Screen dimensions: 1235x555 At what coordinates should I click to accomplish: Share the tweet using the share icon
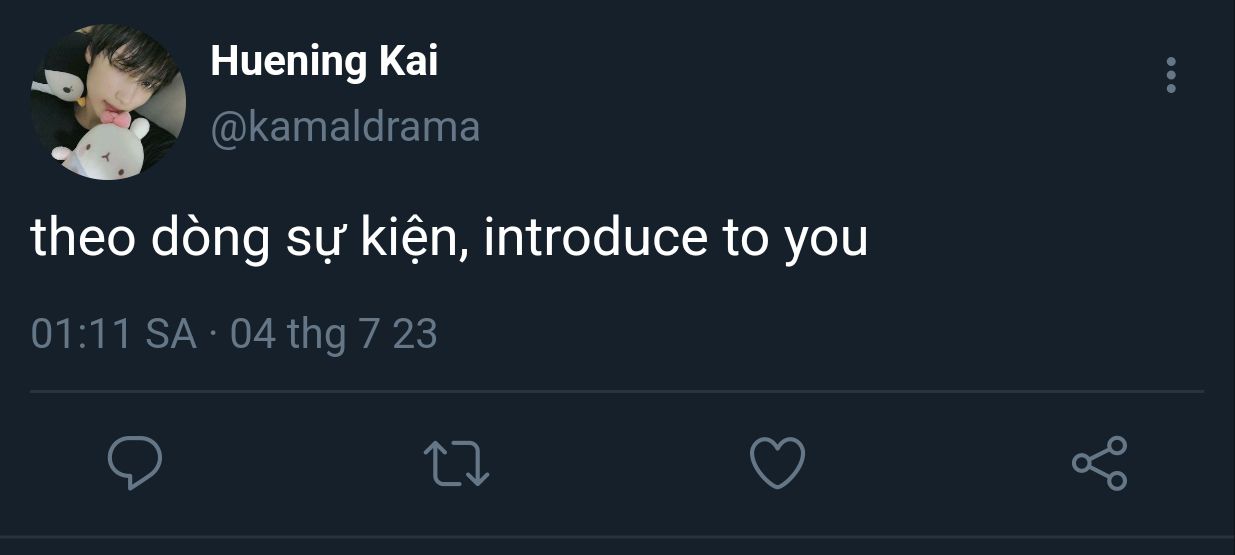click(x=1099, y=464)
